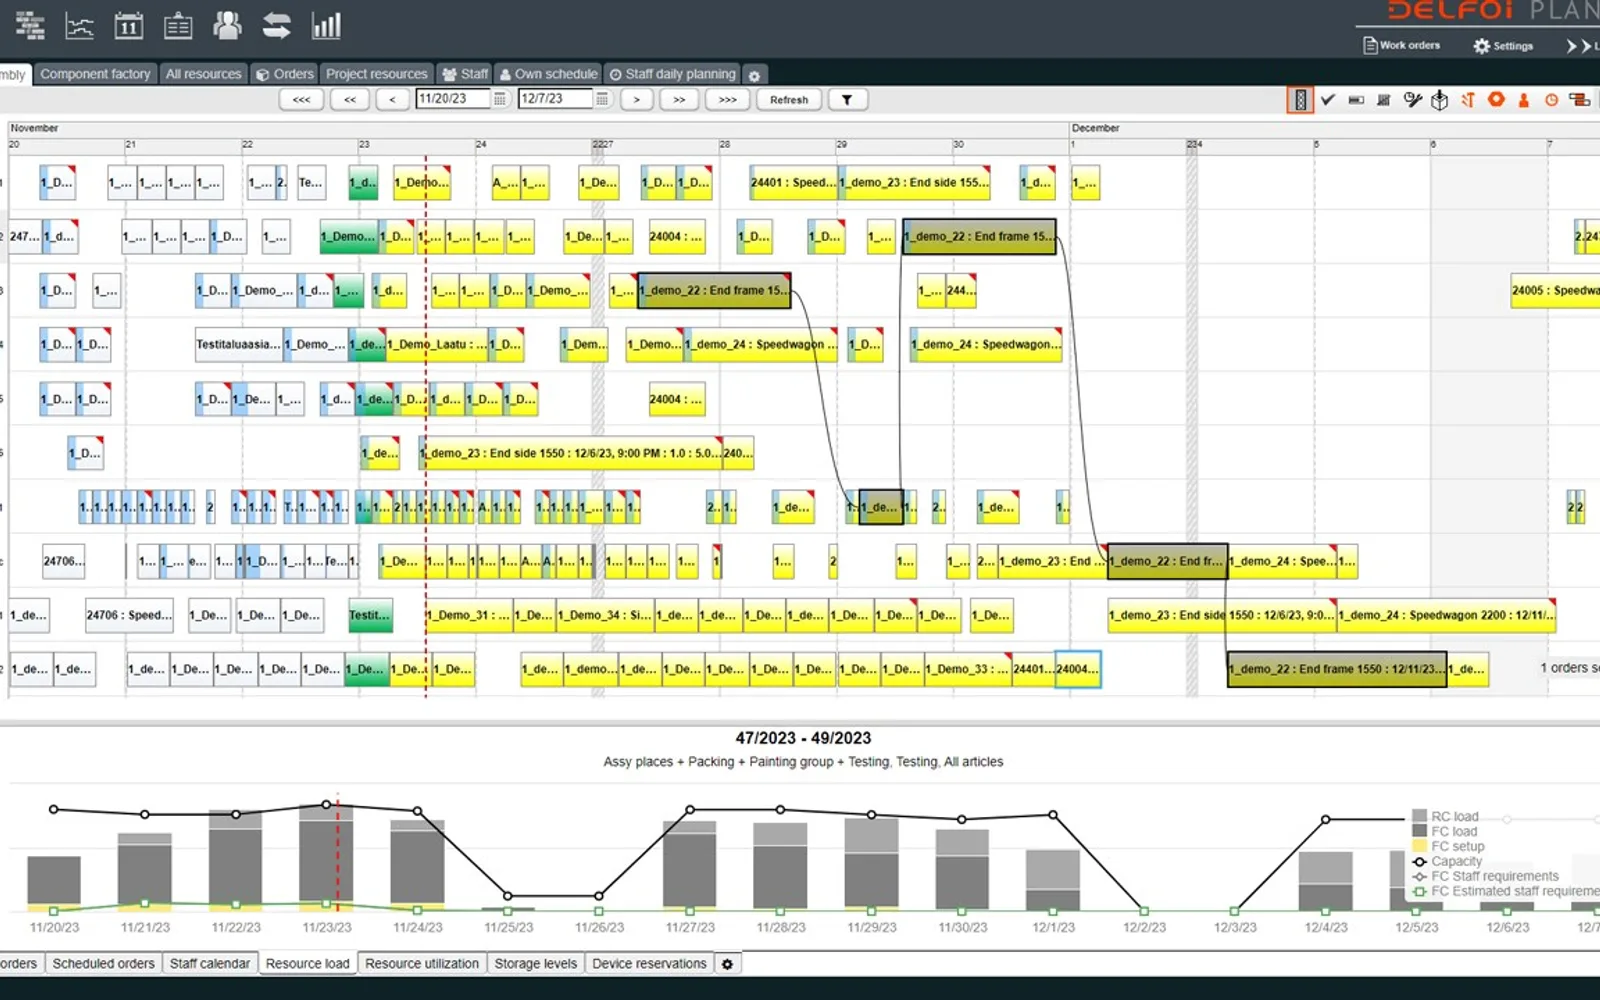
Task: Switch to Staff daily planning tab
Action: 673,74
